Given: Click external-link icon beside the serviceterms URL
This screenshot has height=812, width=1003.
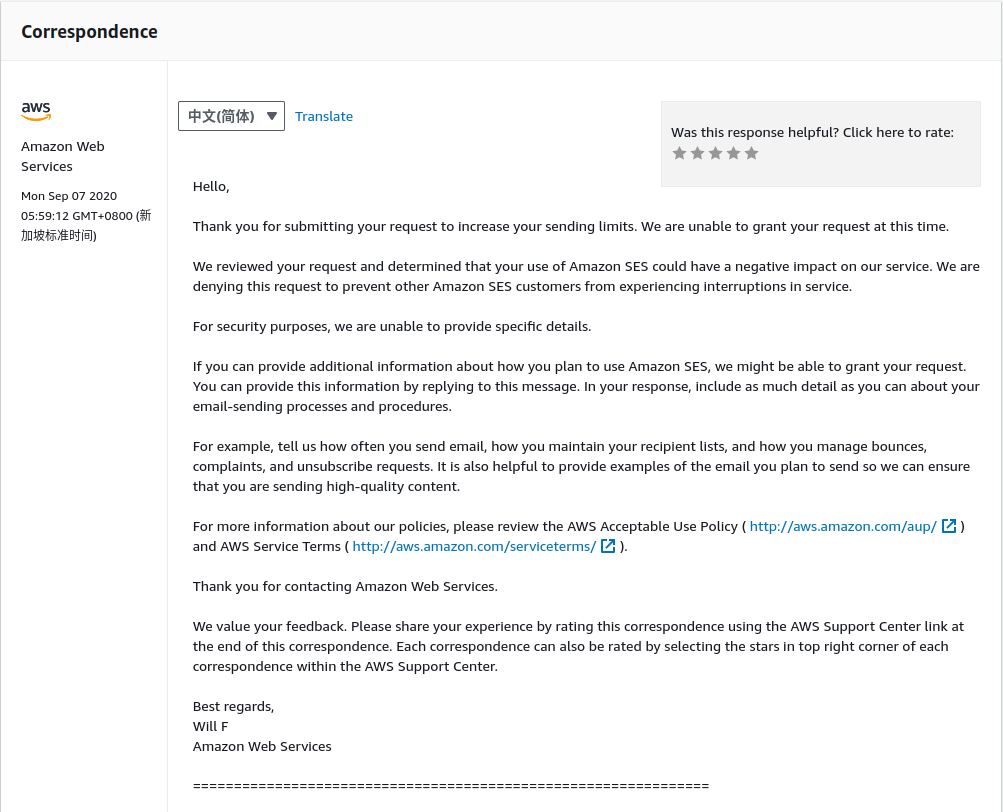Looking at the screenshot, I should coord(608,546).
